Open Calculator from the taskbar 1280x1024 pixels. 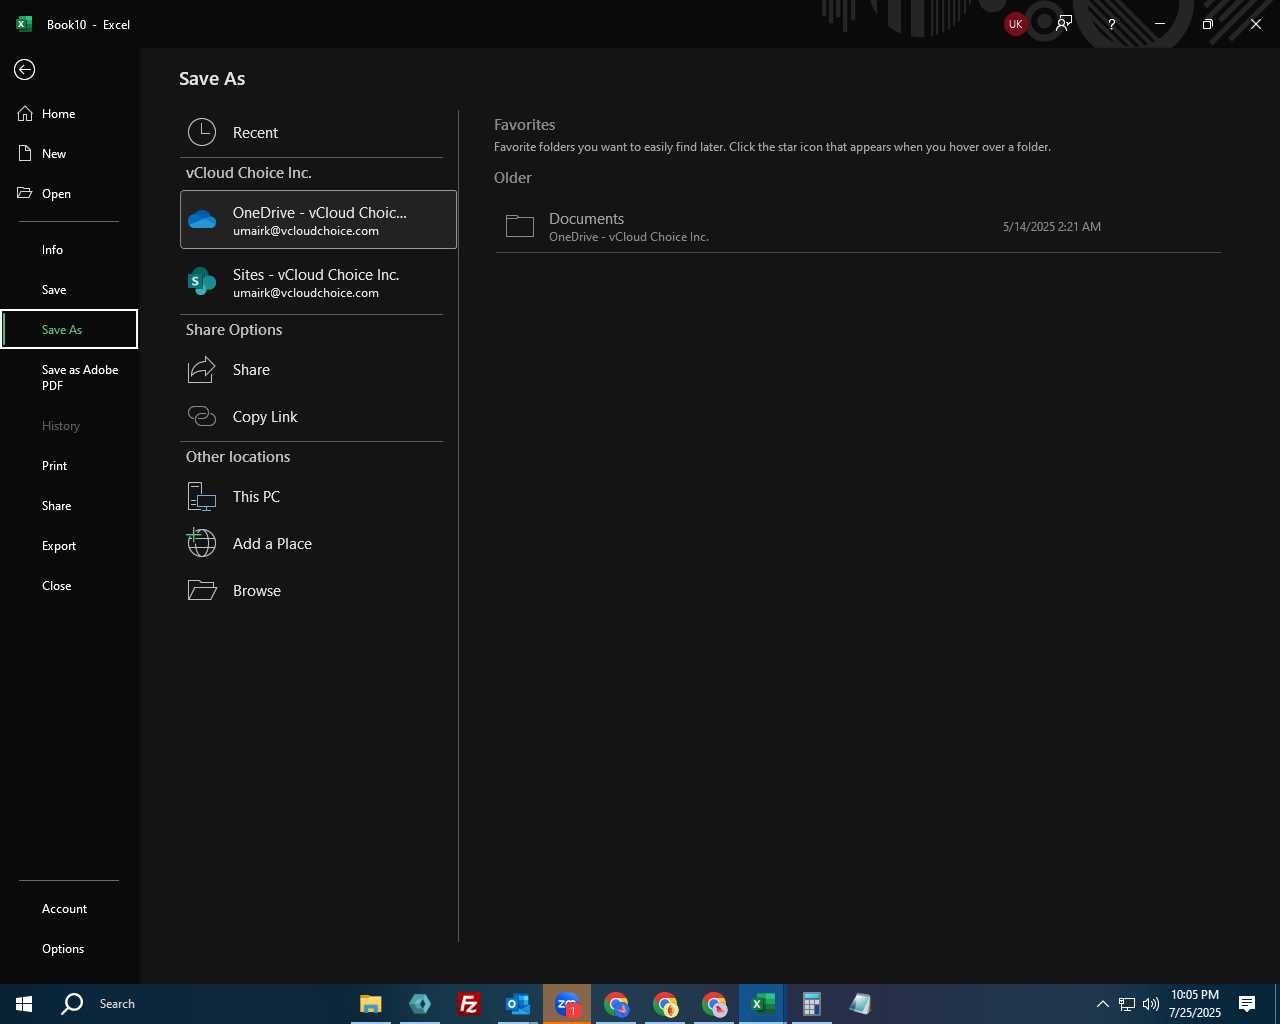812,1004
